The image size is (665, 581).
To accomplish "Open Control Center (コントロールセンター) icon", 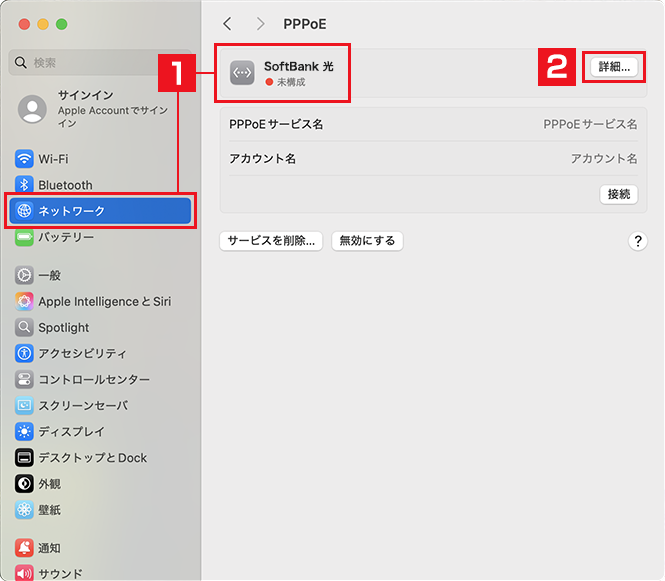I will tap(24, 380).
